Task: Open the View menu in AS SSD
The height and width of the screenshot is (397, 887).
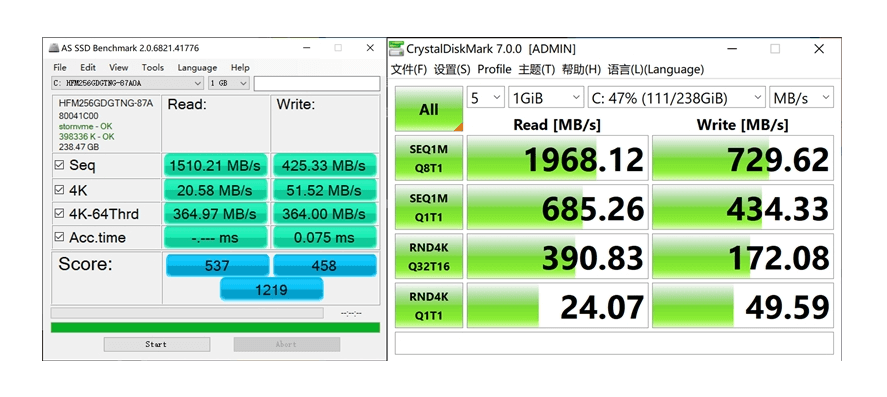Action: pos(118,67)
